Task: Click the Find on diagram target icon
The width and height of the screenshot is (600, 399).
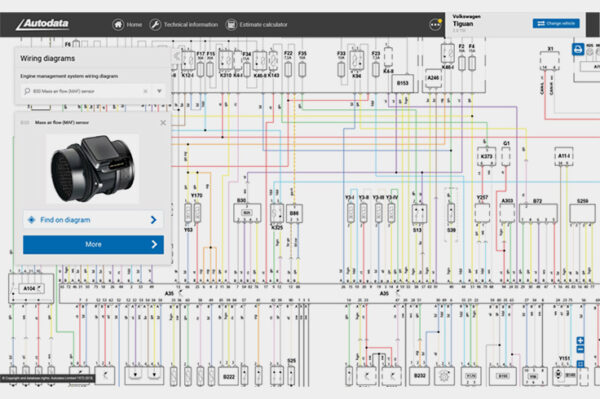Action: point(32,220)
